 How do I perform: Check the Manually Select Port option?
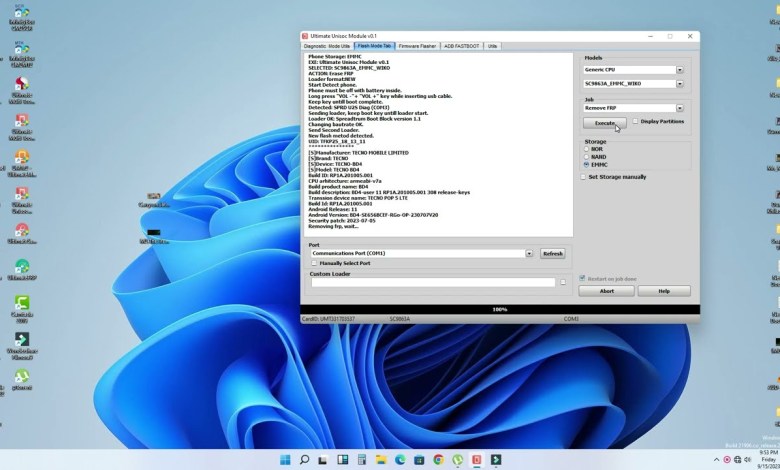[x=315, y=263]
